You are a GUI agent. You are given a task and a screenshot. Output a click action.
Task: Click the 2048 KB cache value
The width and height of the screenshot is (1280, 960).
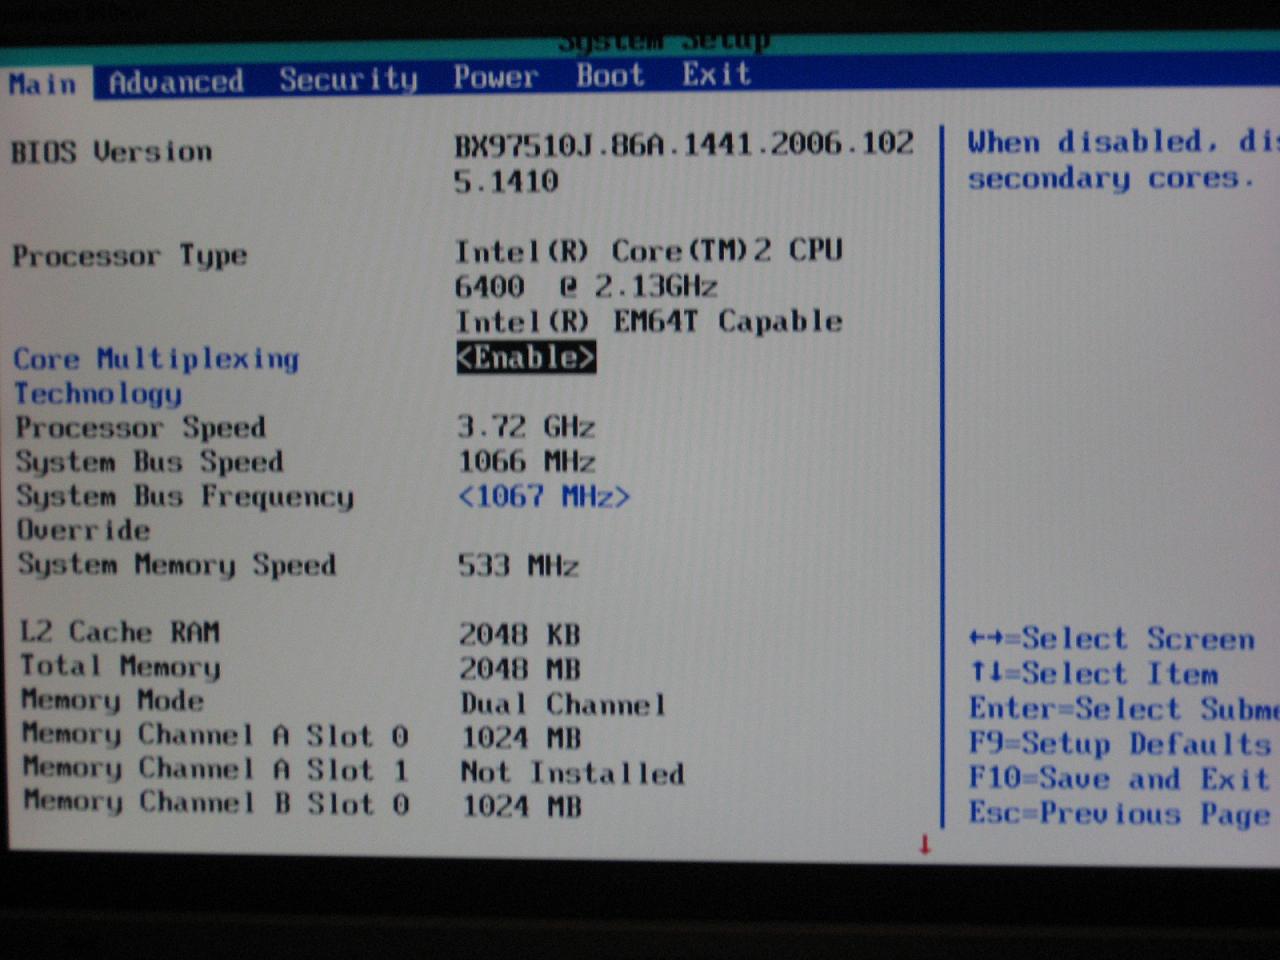tap(520, 634)
